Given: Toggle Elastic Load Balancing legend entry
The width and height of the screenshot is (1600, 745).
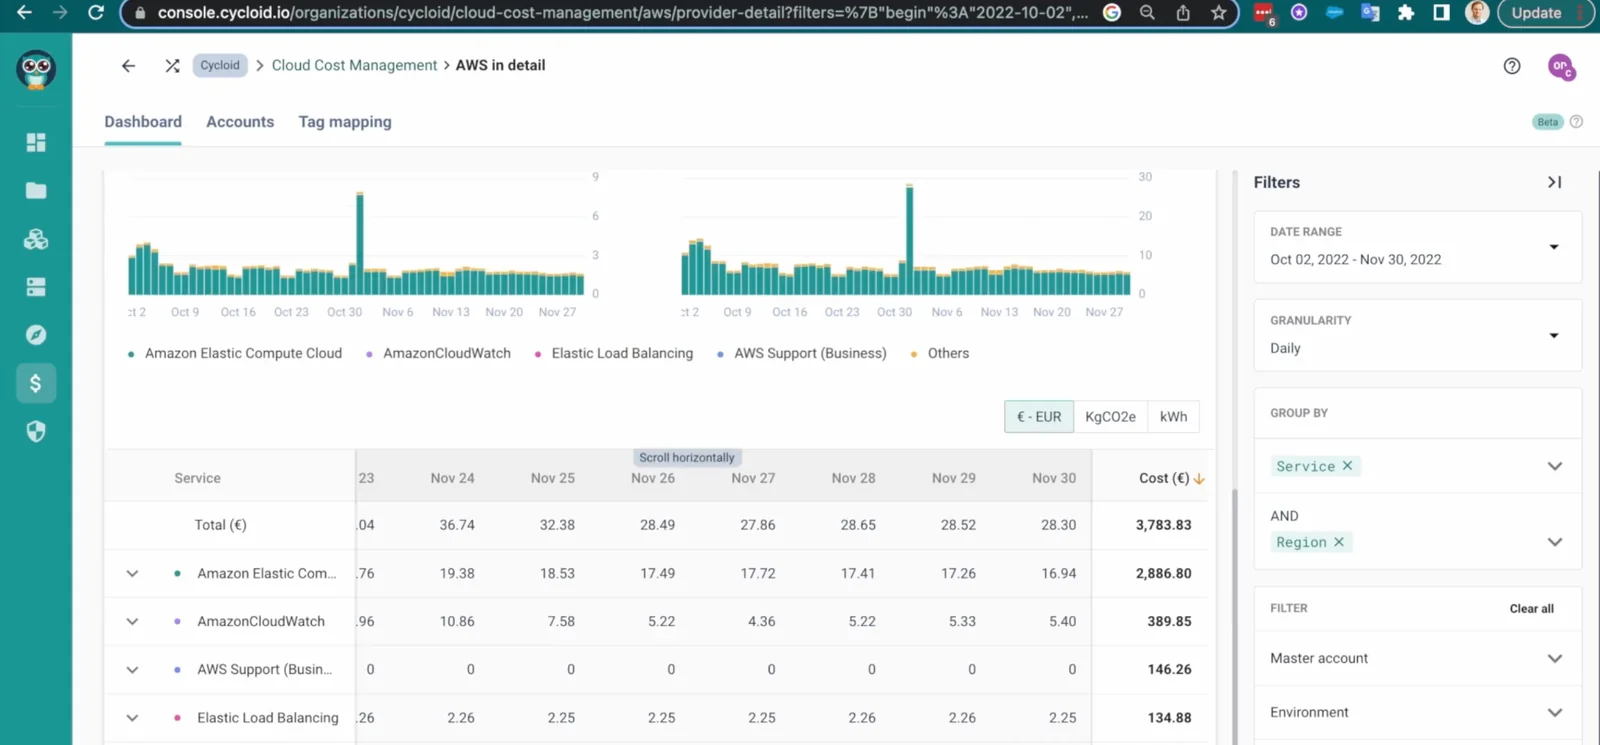Looking at the screenshot, I should [614, 354].
